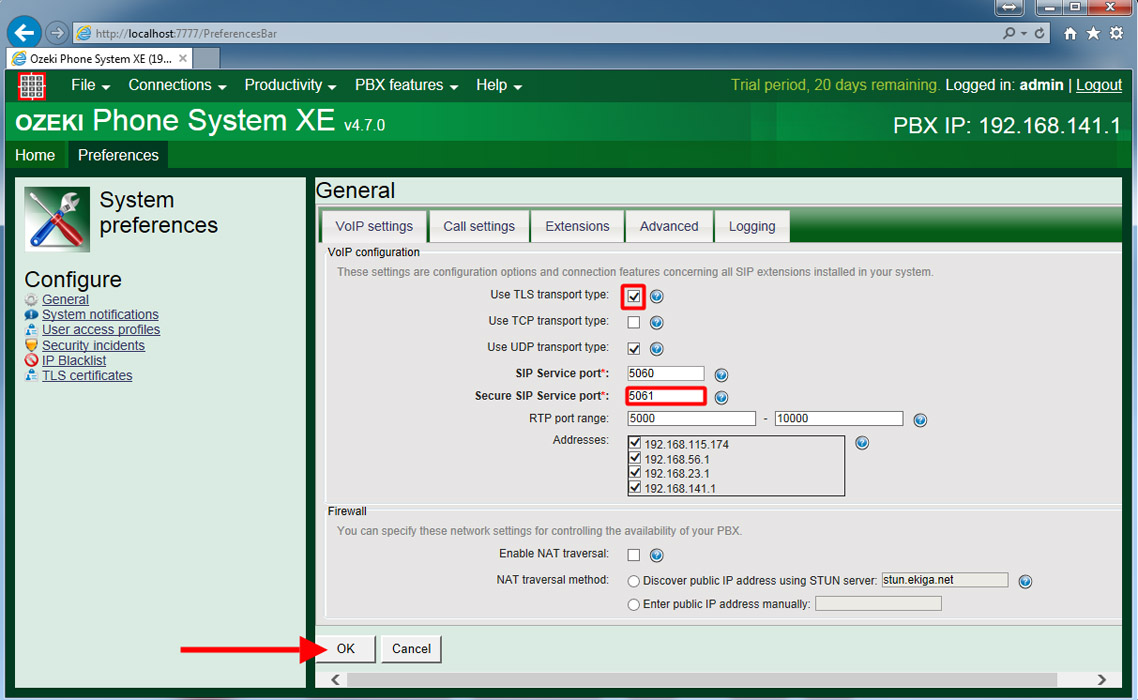1138x700 pixels.
Task: Open the Connections dropdown menu
Action: pyautogui.click(x=177, y=85)
